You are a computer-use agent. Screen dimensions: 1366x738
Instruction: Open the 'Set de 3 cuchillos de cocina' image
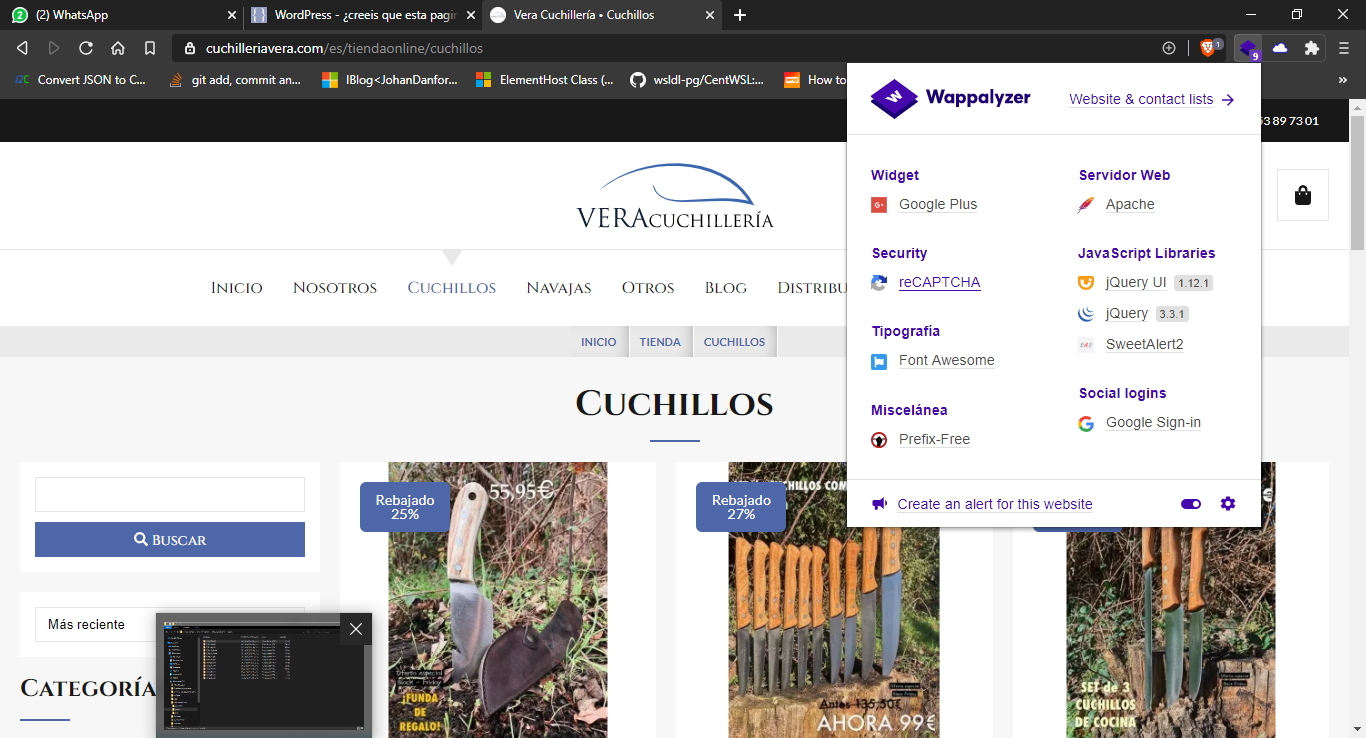1171,600
